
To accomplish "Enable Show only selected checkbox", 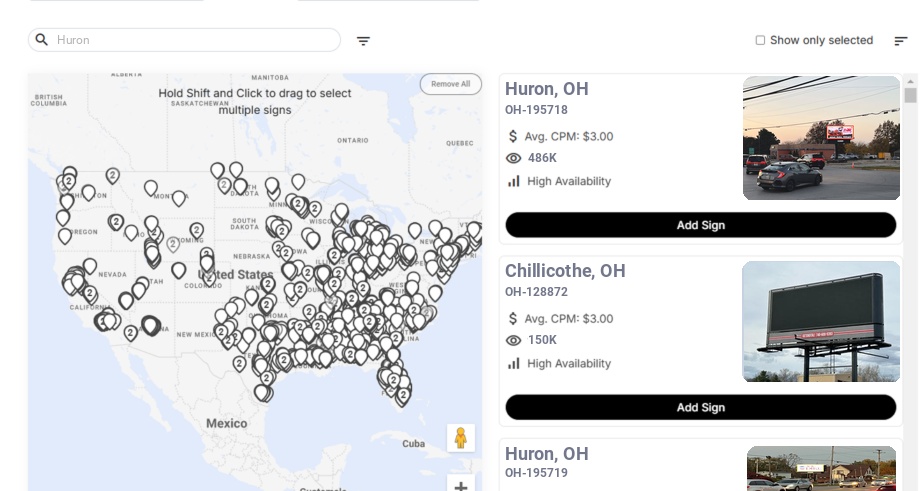I will tap(760, 41).
